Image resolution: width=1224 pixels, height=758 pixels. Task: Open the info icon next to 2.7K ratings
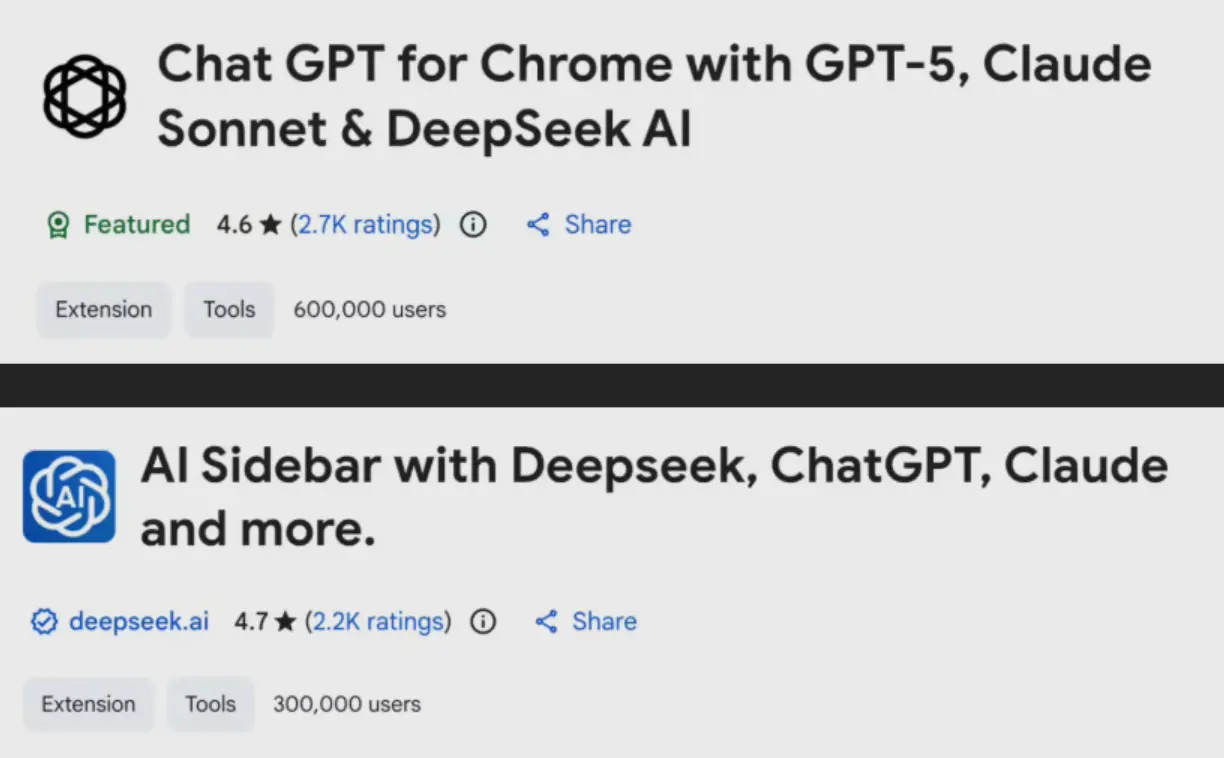(473, 225)
